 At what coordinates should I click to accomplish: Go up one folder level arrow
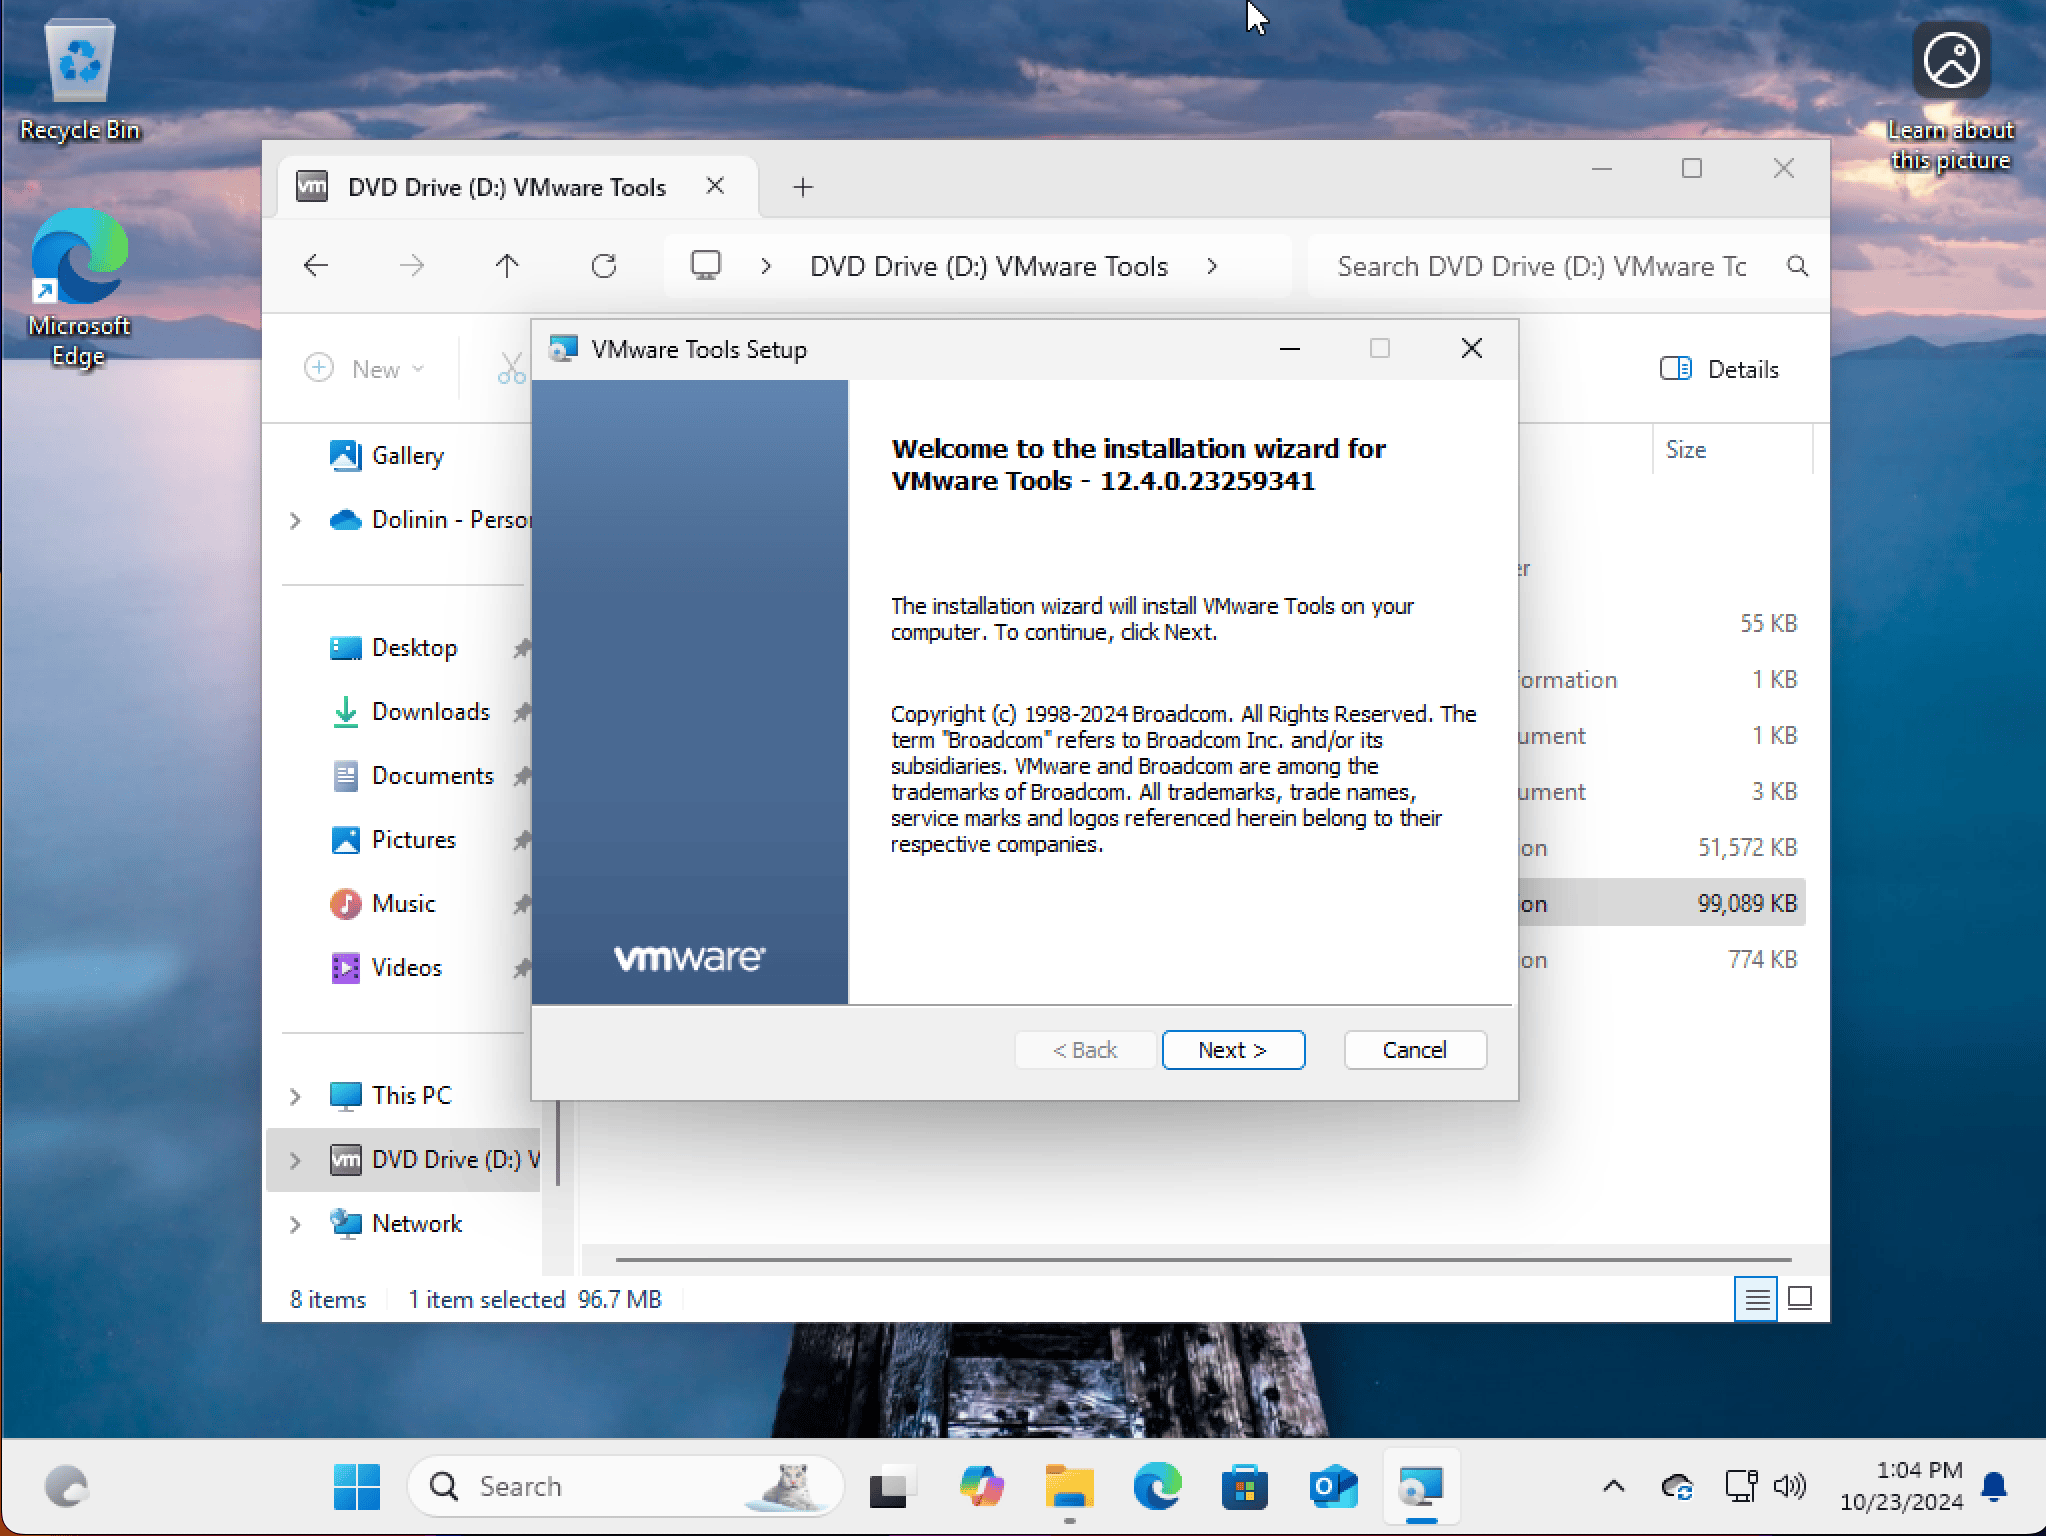coord(507,266)
